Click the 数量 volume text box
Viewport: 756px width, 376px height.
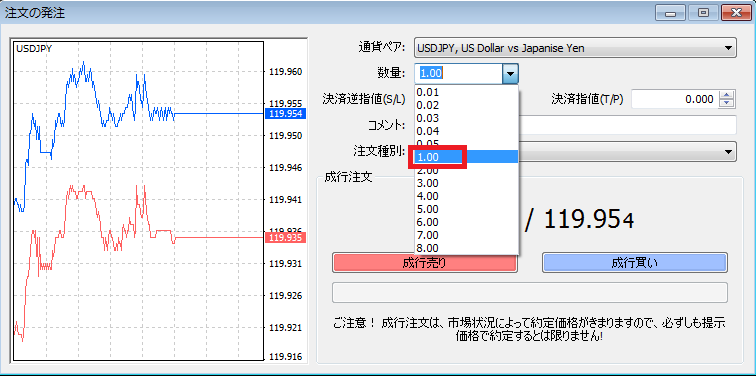click(459, 74)
